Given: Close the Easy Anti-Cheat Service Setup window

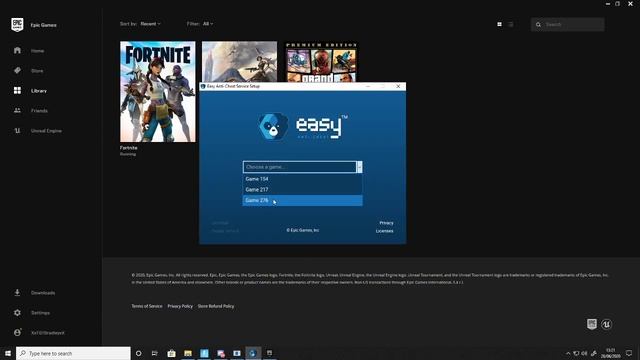Looking at the screenshot, I should pos(398,86).
